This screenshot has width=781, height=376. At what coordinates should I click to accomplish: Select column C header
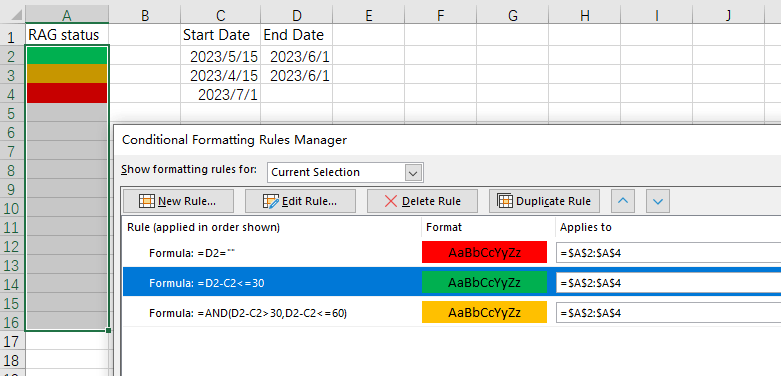coord(221,15)
